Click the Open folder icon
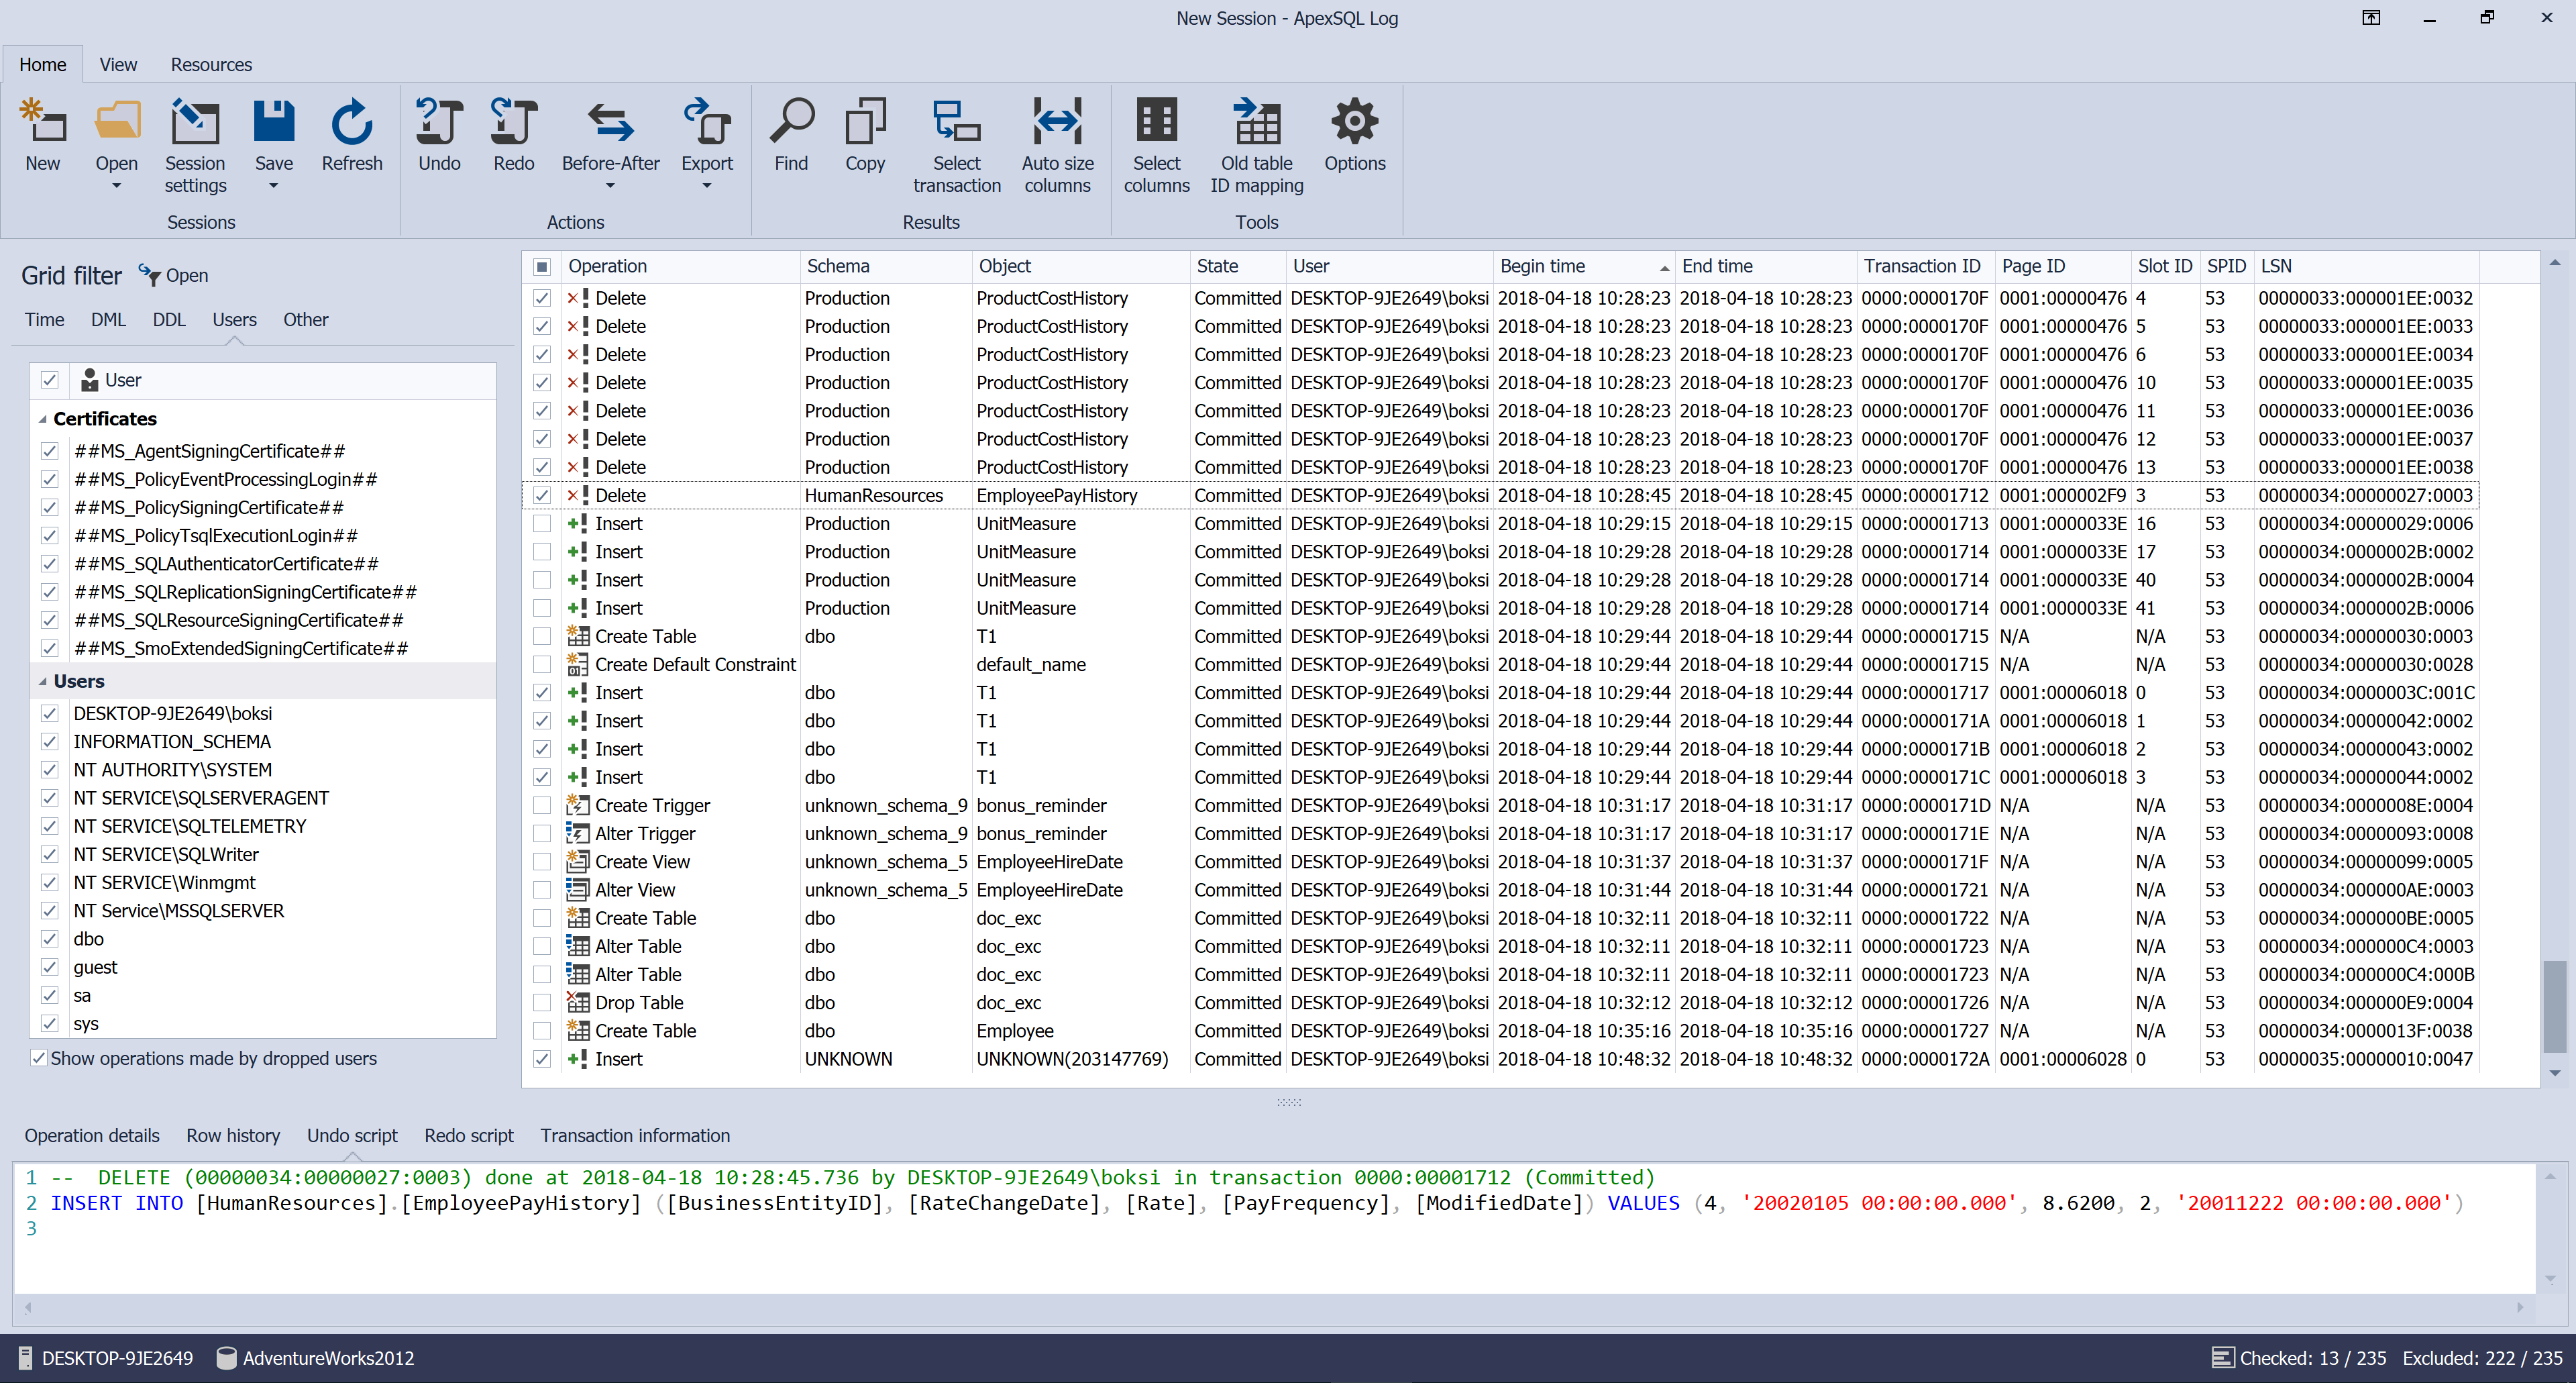Image resolution: width=2576 pixels, height=1383 pixels. (x=117, y=121)
